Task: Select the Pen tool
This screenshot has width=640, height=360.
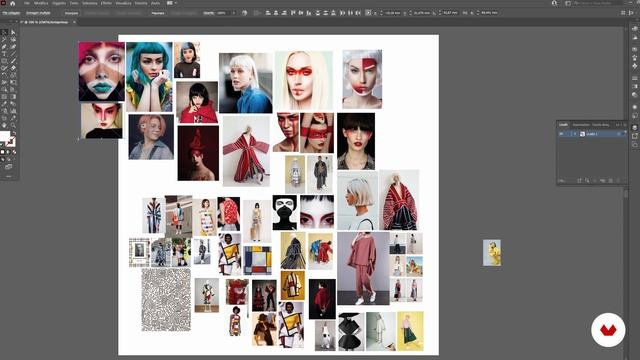Action: [x=4, y=47]
